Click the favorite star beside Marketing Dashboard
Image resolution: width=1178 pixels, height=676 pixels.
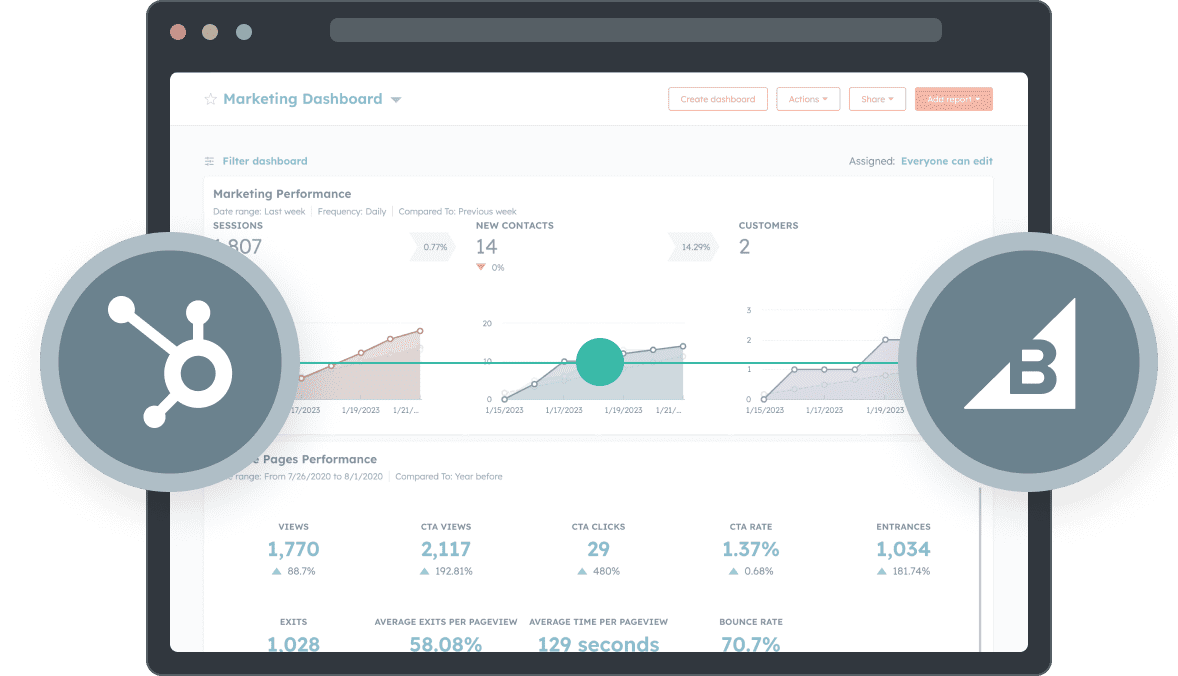coord(210,99)
